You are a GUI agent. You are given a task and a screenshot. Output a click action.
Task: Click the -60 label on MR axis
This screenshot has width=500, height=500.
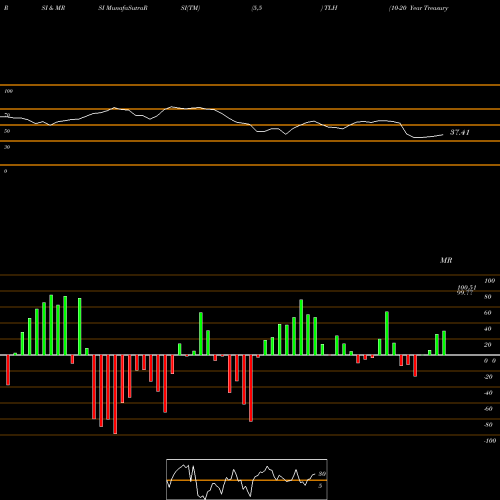coord(488,409)
